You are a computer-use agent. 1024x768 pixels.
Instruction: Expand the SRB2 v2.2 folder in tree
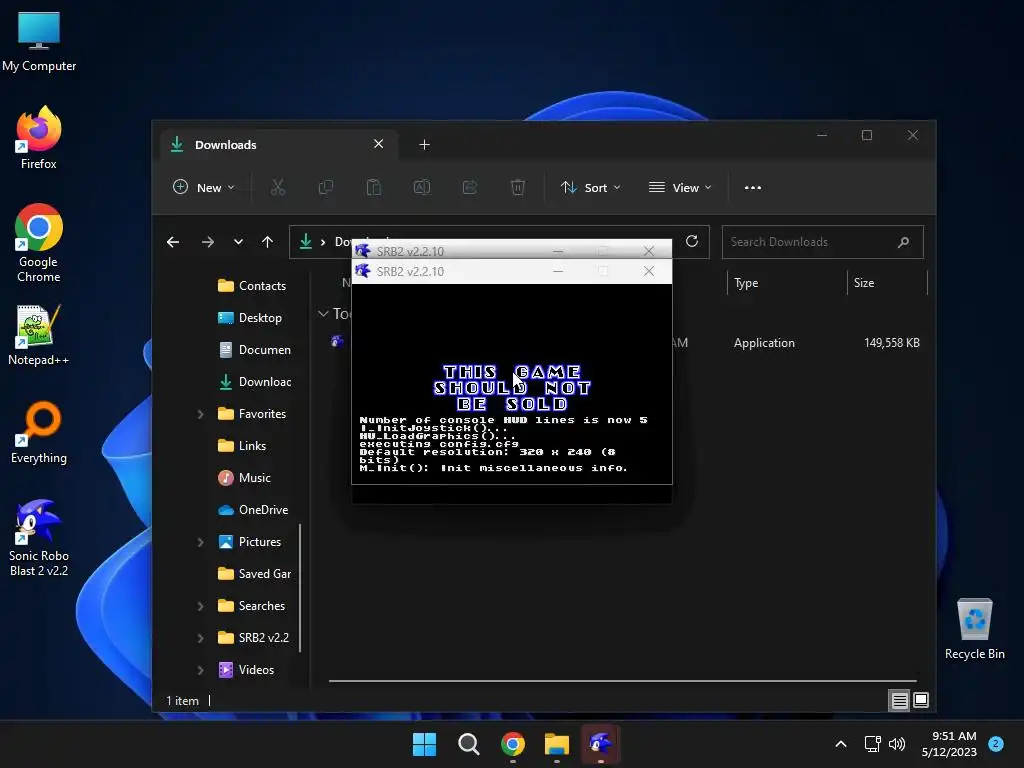pos(200,638)
